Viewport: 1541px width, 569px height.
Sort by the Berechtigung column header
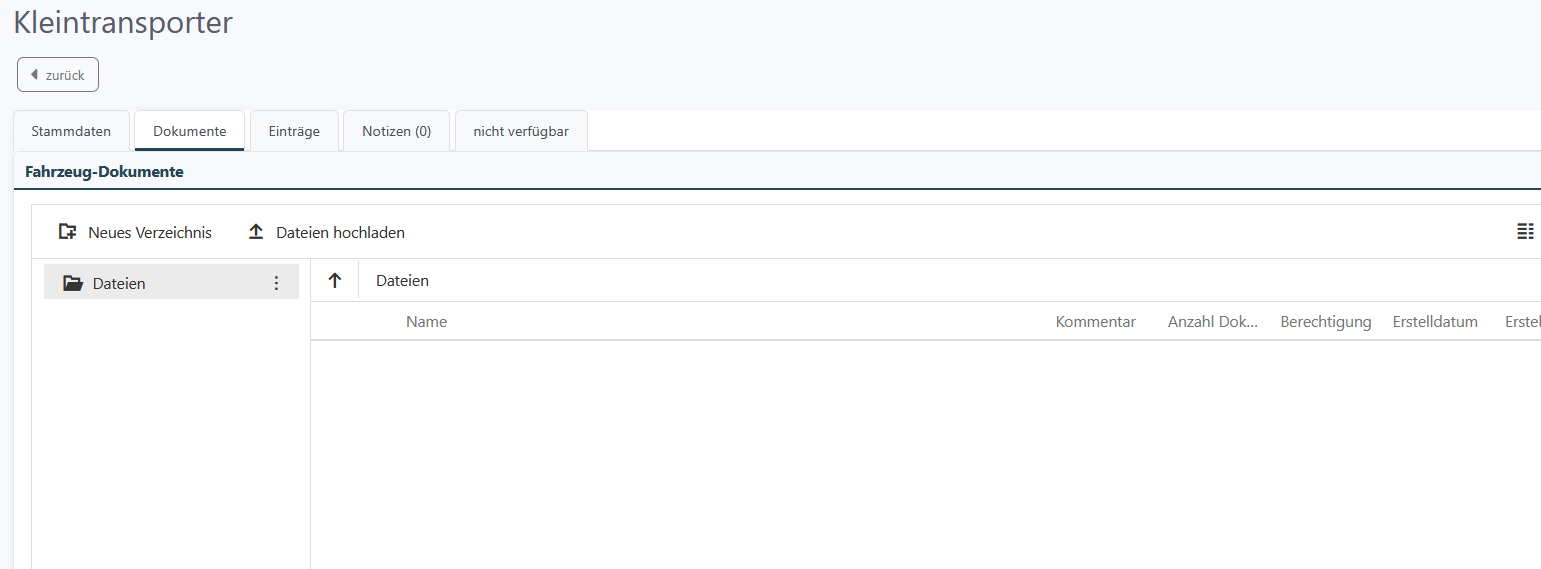pos(1325,322)
